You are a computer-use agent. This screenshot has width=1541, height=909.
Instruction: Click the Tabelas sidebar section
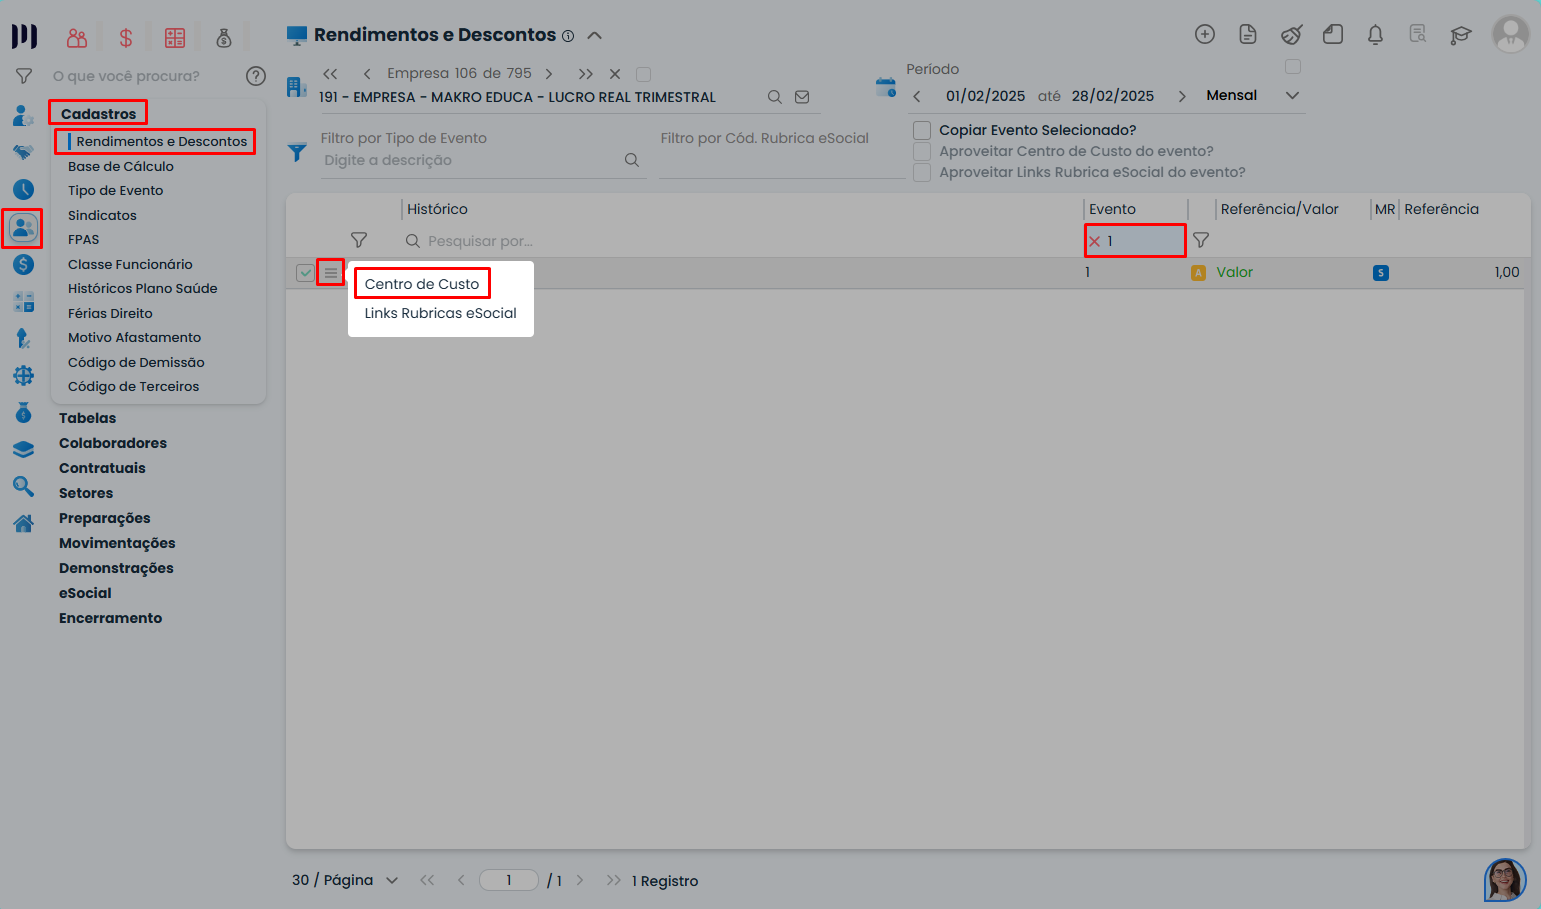click(x=87, y=417)
